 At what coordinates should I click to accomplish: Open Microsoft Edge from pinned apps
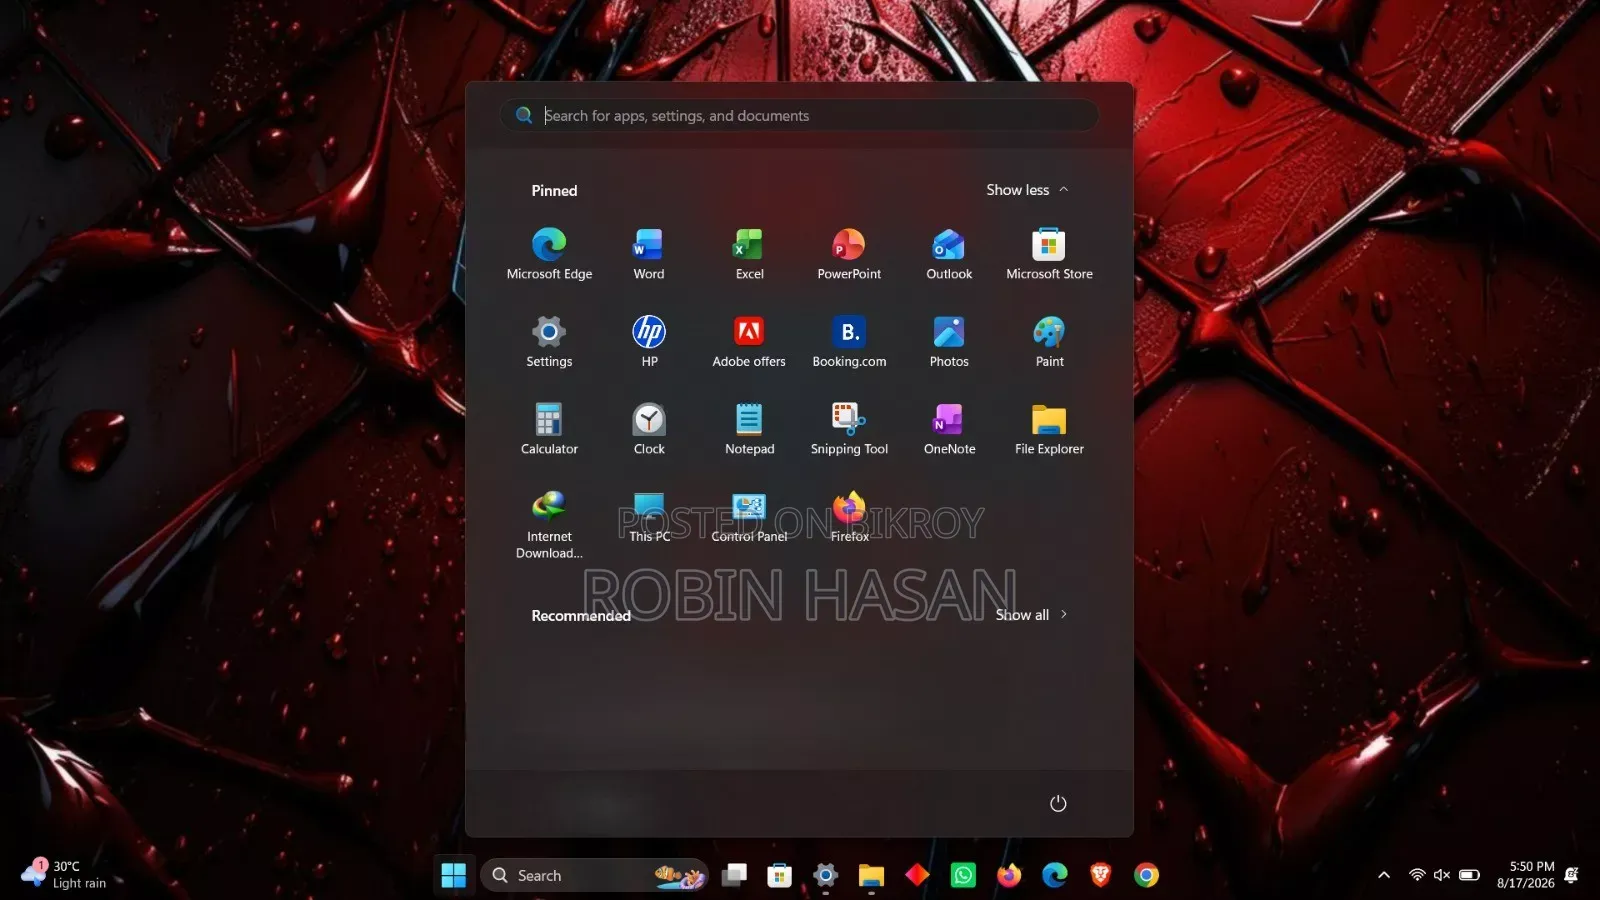(x=549, y=253)
